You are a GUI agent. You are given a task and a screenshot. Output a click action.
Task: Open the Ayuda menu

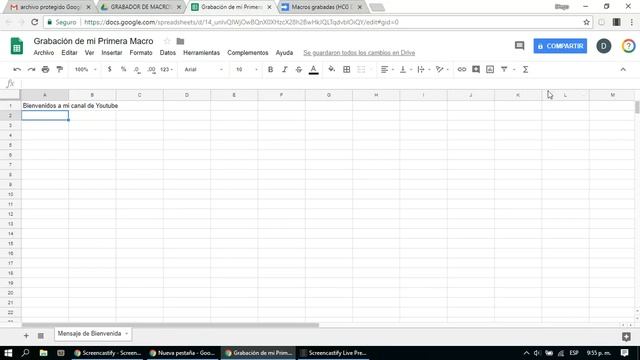coord(284,53)
